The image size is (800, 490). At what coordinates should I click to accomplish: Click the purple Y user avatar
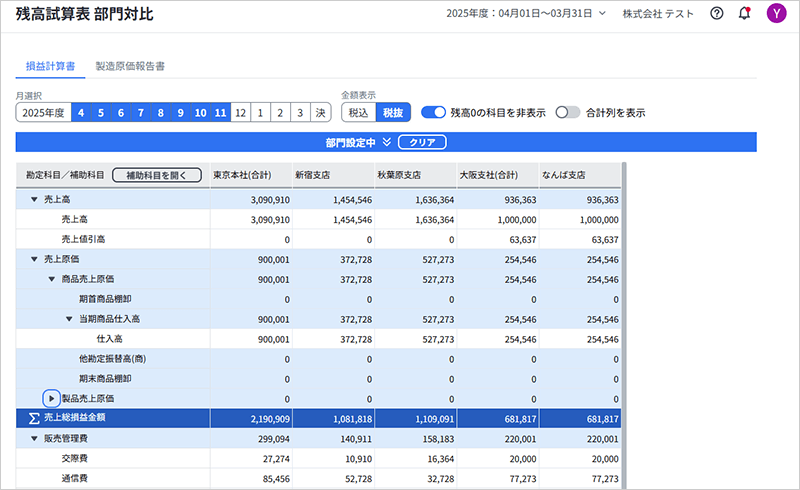(x=776, y=14)
